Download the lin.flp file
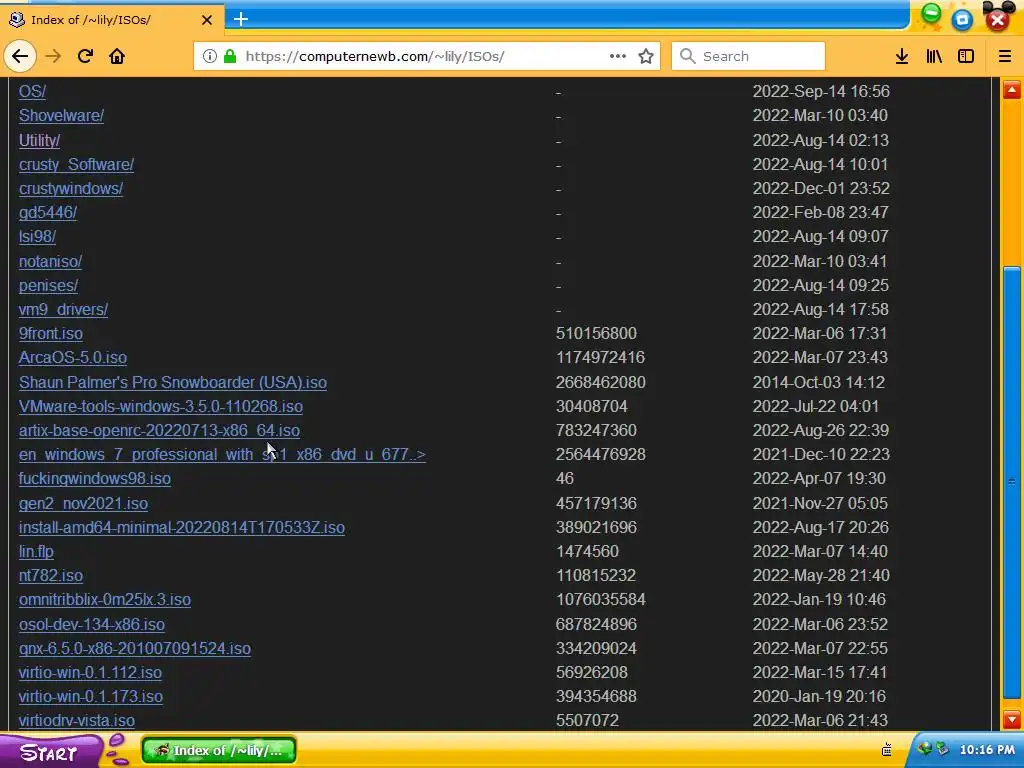Screen dimensions: 1024x768 (36, 552)
